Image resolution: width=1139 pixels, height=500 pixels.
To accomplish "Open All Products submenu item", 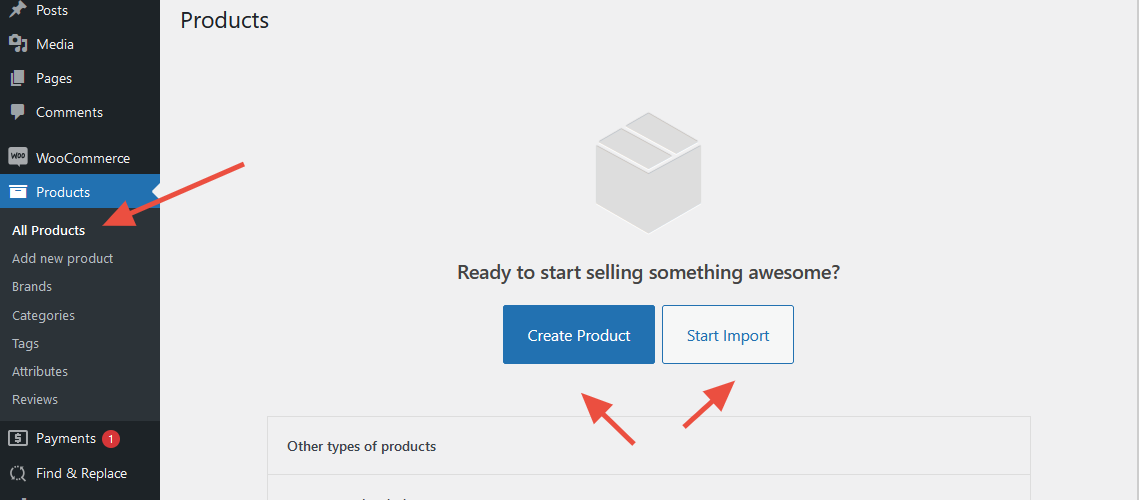I will coord(48,230).
